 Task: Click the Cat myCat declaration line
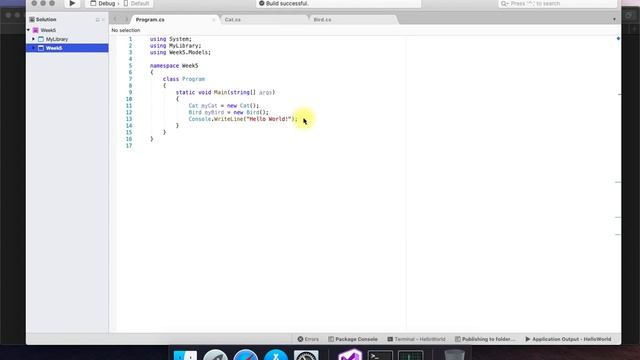point(224,106)
